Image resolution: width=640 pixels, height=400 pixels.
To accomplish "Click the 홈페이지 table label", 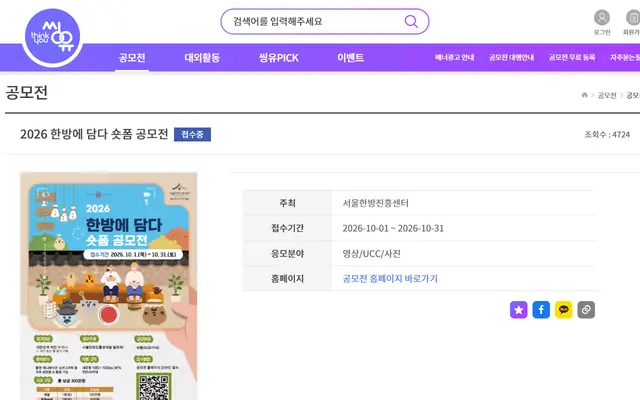I will (287, 279).
